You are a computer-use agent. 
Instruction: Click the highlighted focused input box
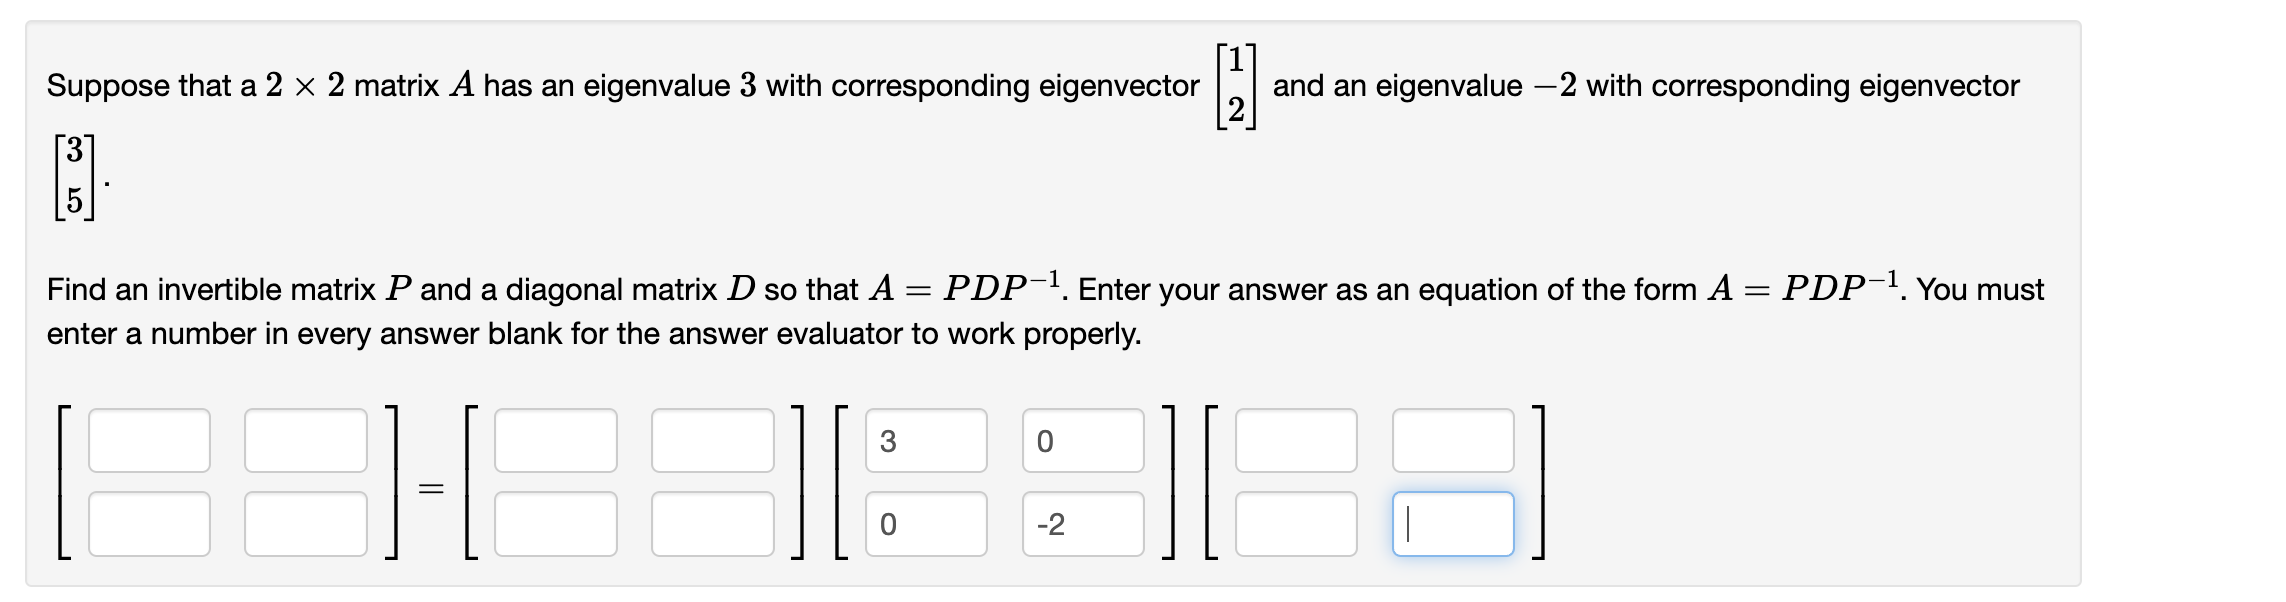point(1455,521)
